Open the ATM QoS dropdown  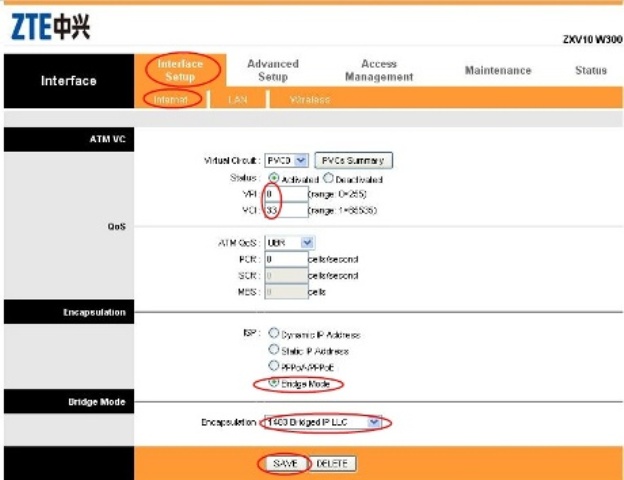point(289,243)
